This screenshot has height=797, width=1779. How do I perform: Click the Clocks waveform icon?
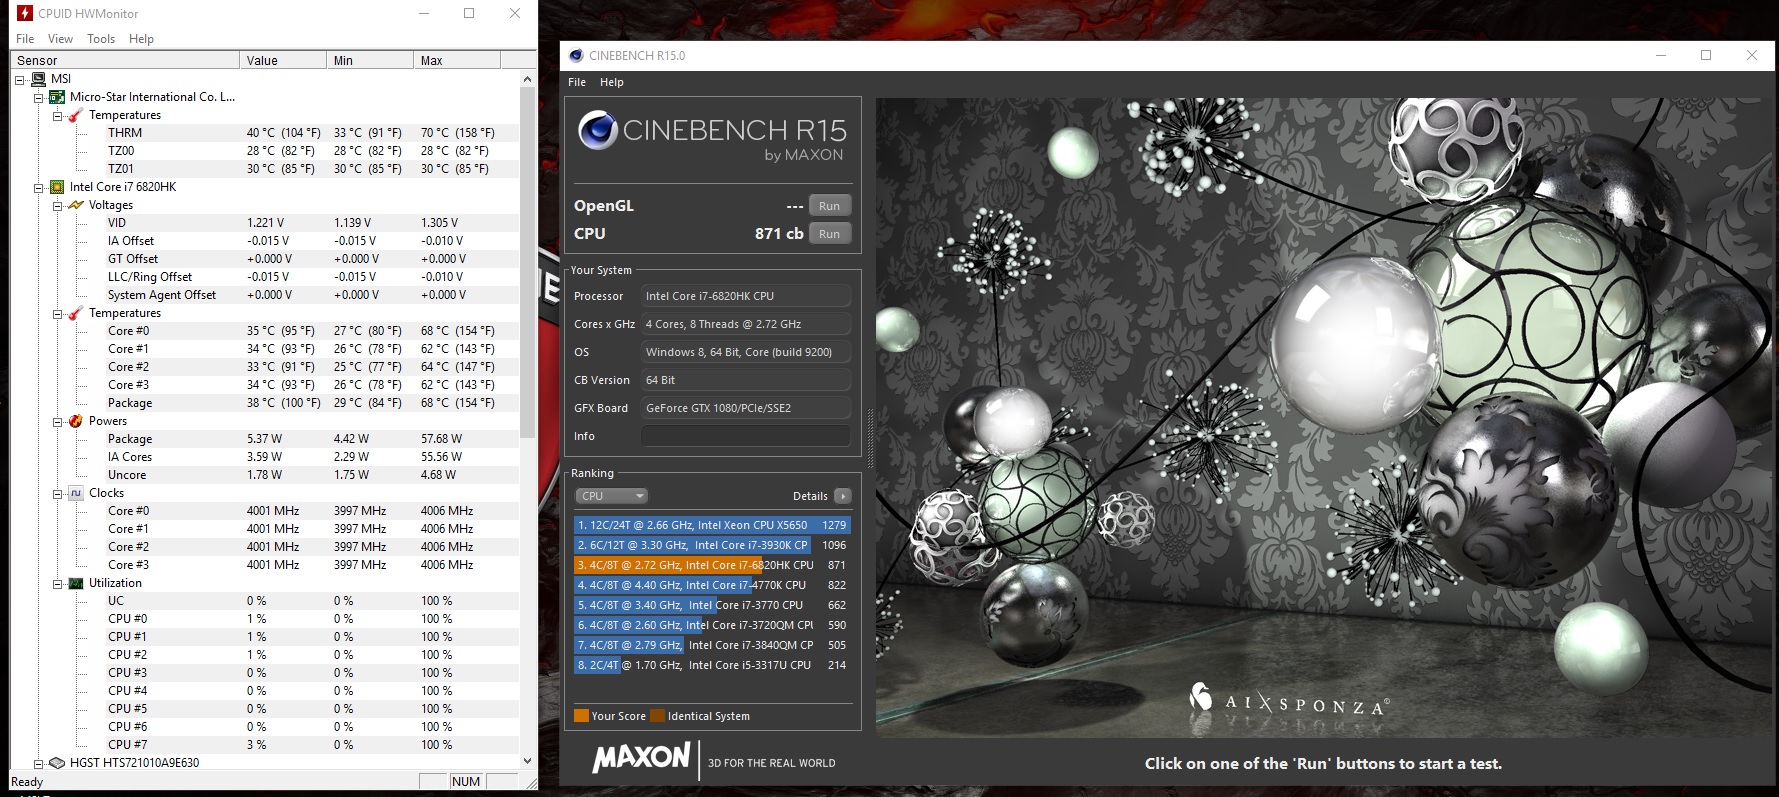click(75, 493)
